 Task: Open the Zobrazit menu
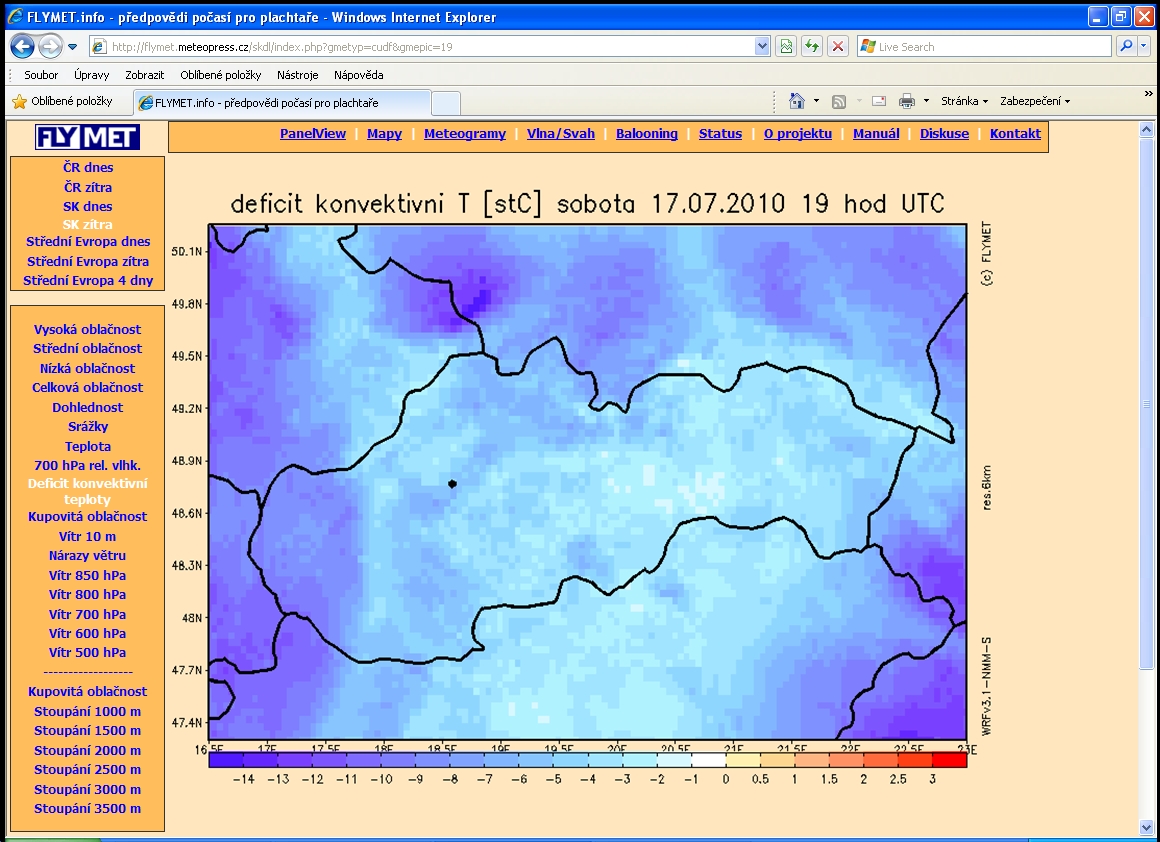click(x=144, y=75)
